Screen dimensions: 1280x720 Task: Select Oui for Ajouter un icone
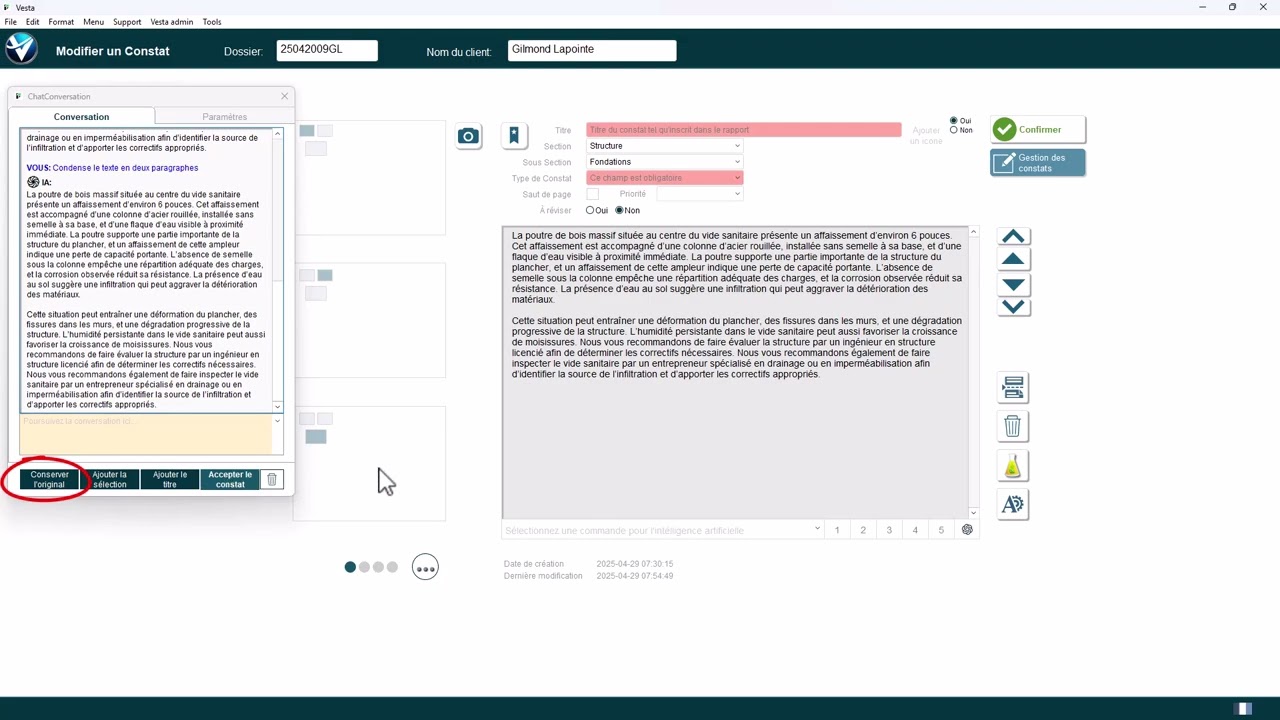click(954, 121)
